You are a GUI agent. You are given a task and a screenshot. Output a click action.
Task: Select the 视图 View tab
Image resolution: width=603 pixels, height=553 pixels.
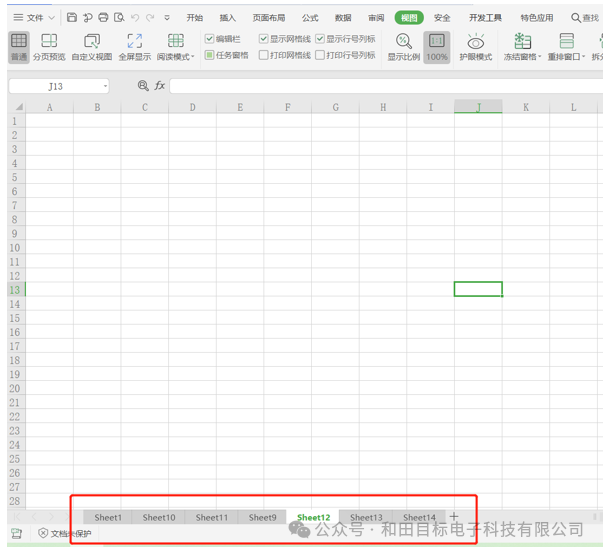pos(409,18)
